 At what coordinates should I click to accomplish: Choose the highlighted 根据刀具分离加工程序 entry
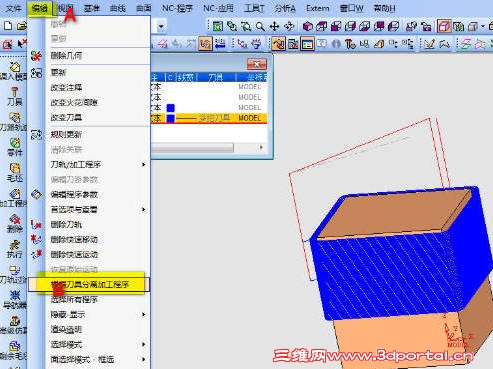(x=89, y=284)
